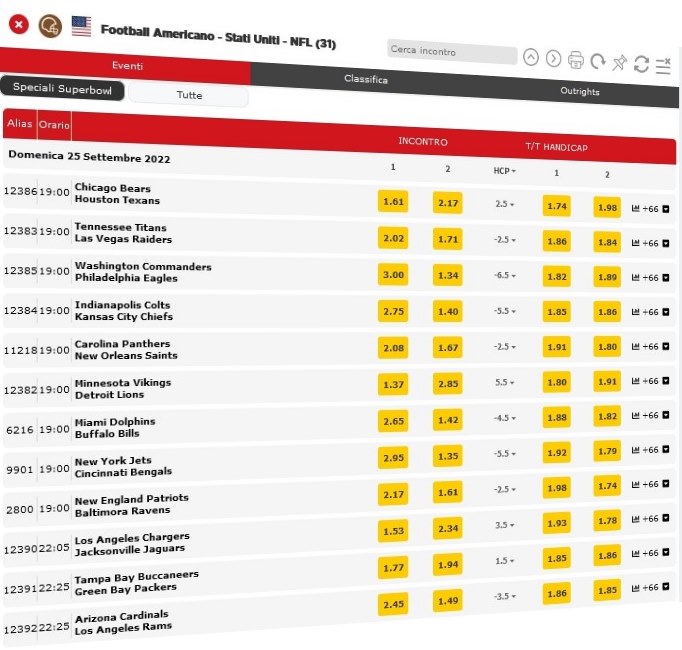Click alias 11218 of Carolina Panthers row
Viewport: 682px width, 650px height.
tap(20, 350)
